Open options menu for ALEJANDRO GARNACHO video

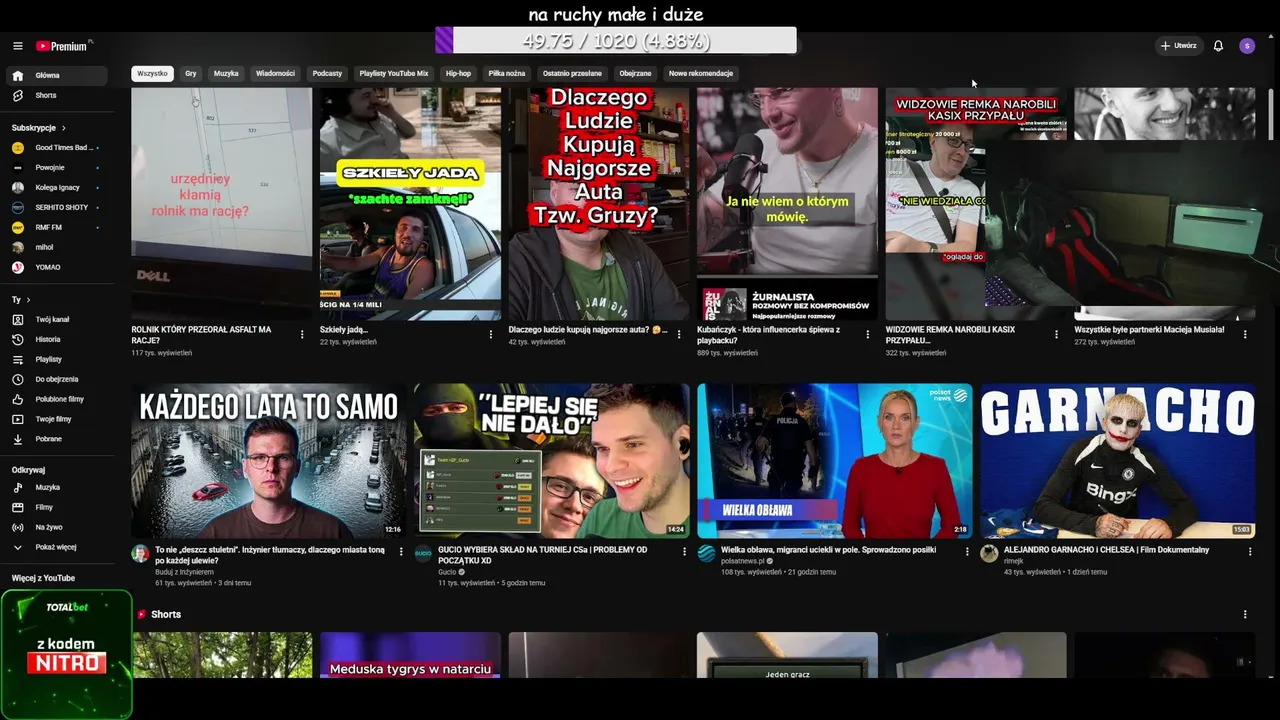1250,551
